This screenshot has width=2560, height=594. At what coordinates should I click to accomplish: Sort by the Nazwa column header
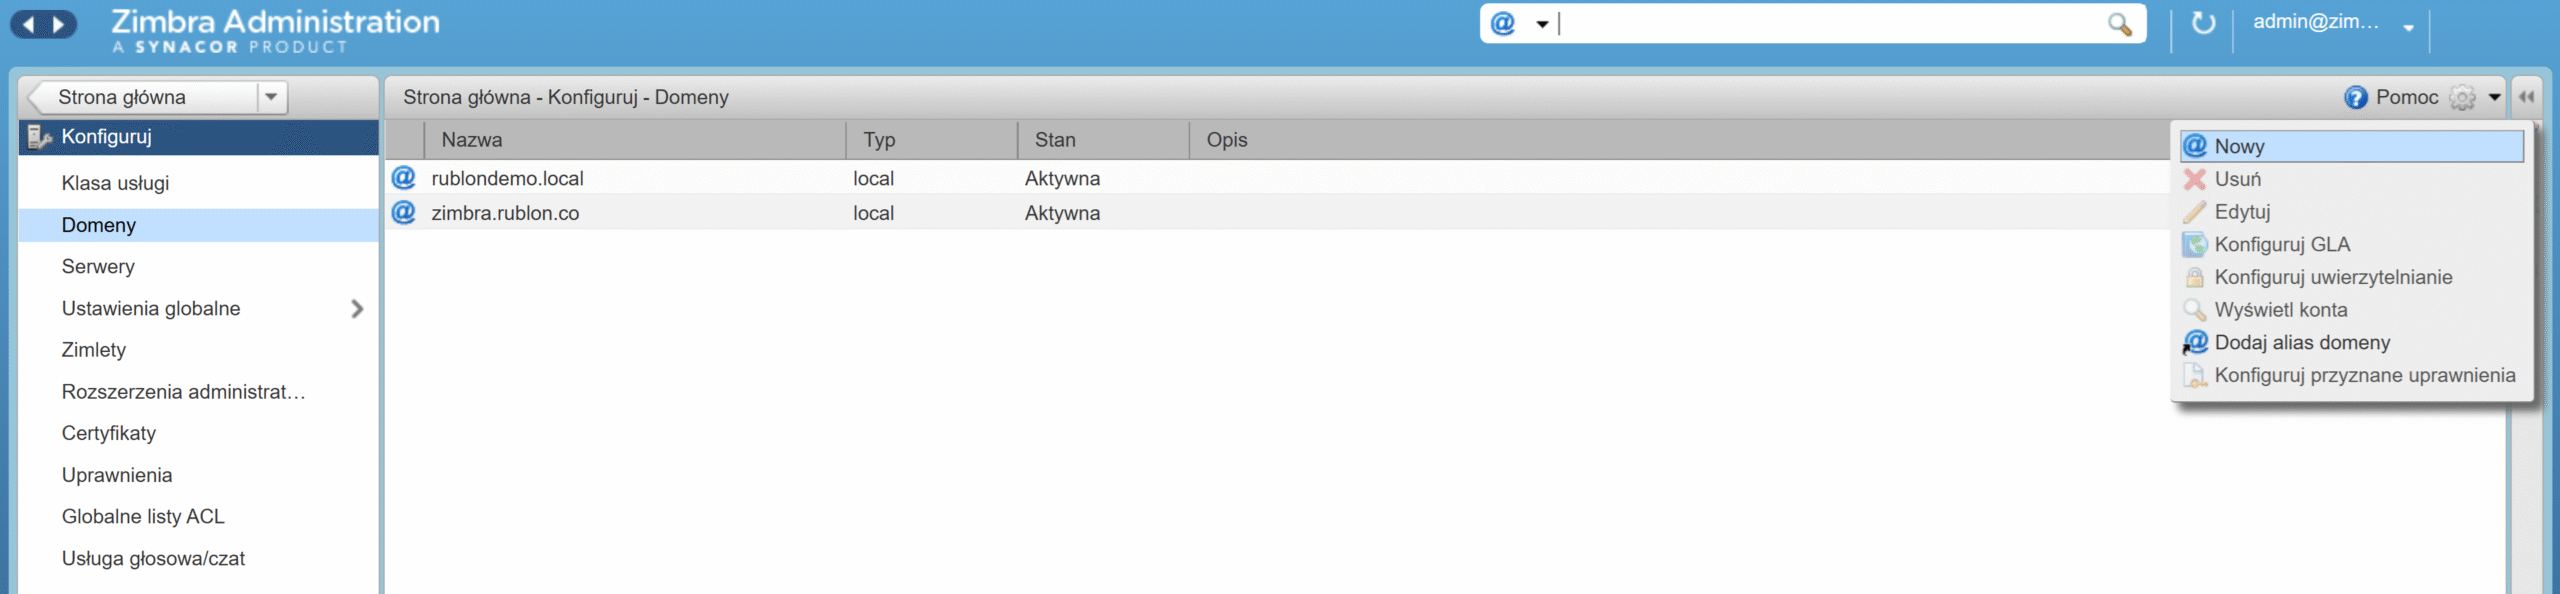(x=472, y=140)
